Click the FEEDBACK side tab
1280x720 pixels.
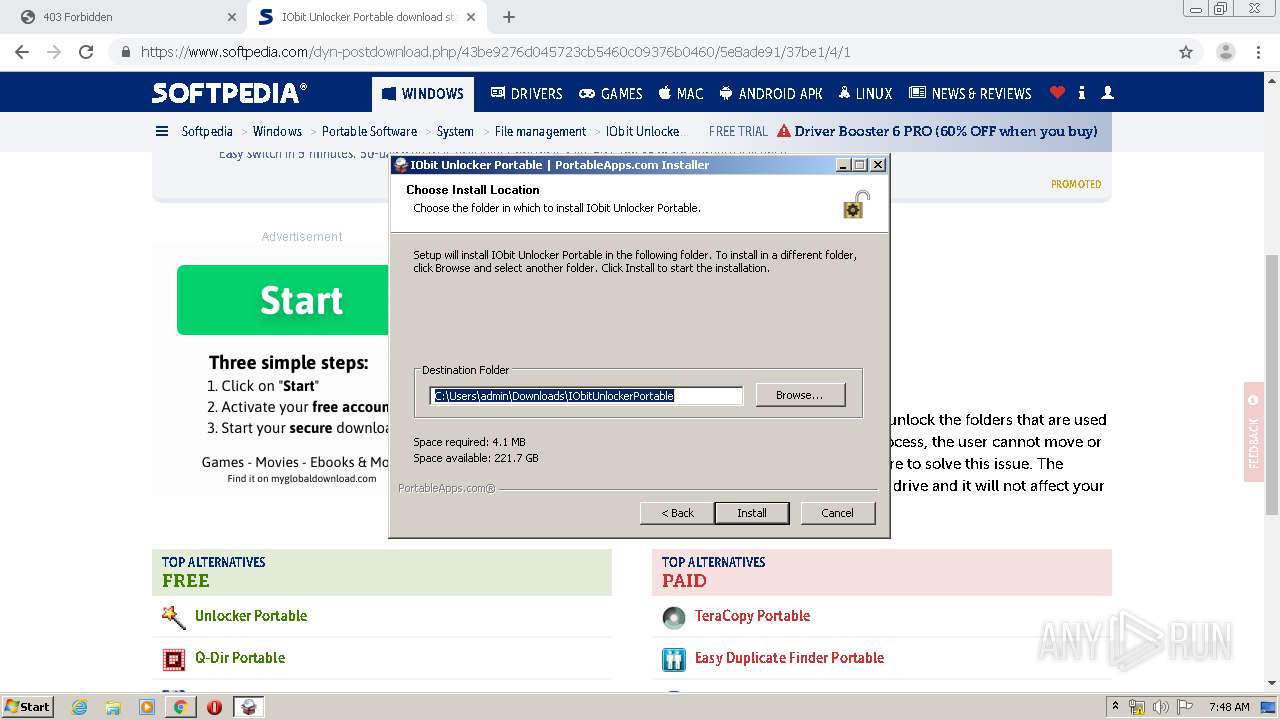pyautogui.click(x=1254, y=432)
